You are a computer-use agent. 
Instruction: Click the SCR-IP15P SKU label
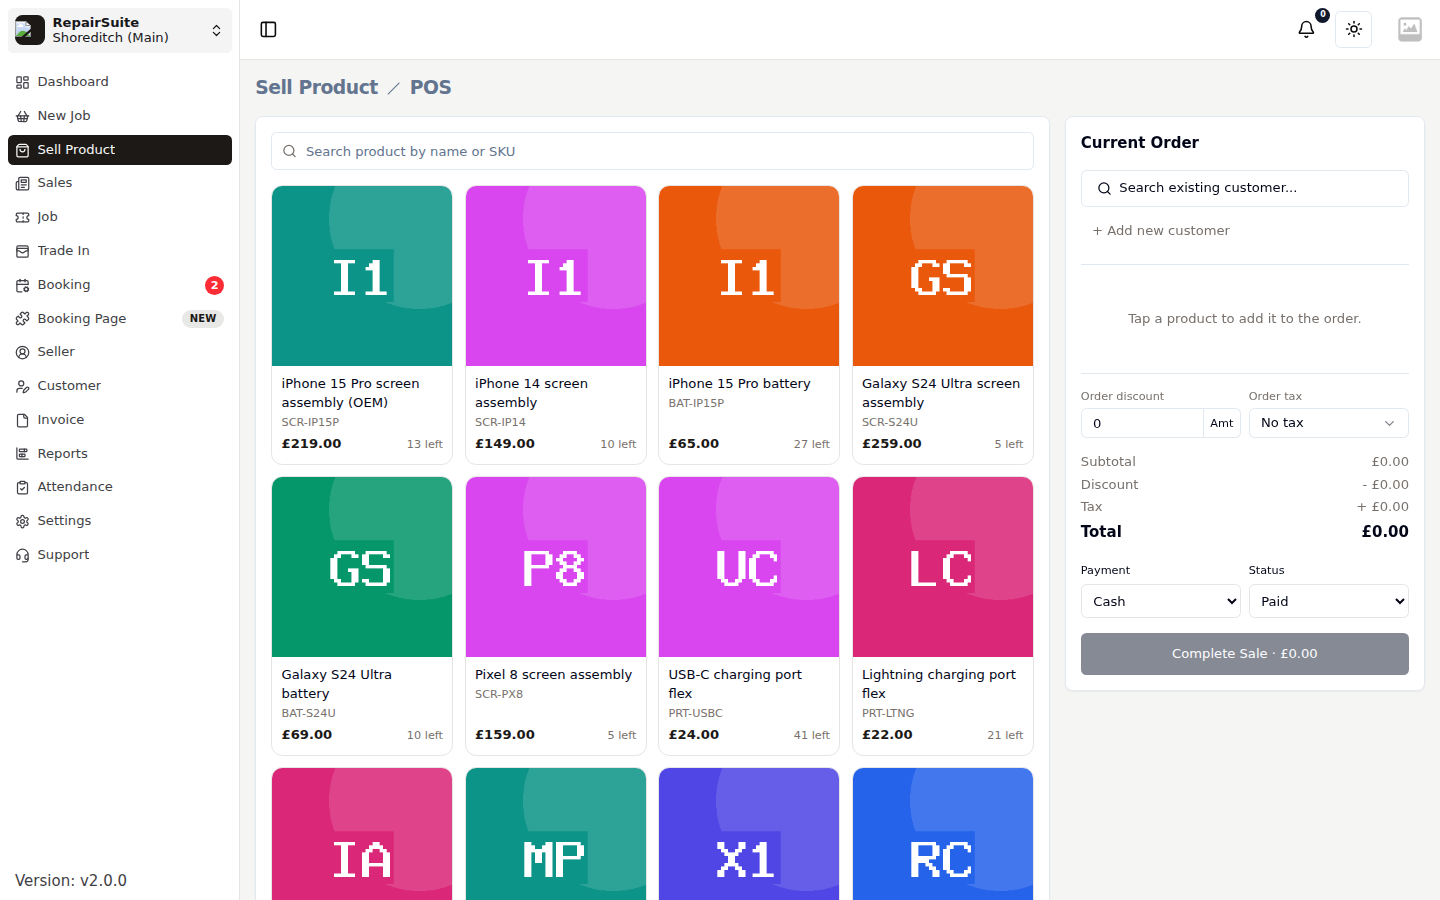point(310,423)
